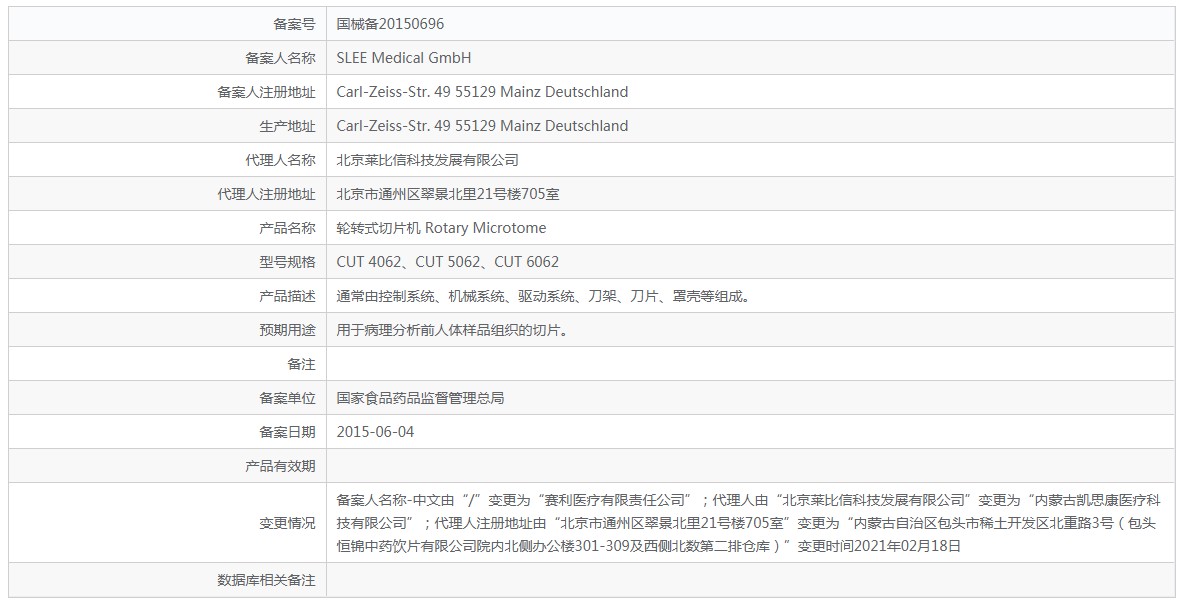Click the address value in 生产地址 row

482,126
